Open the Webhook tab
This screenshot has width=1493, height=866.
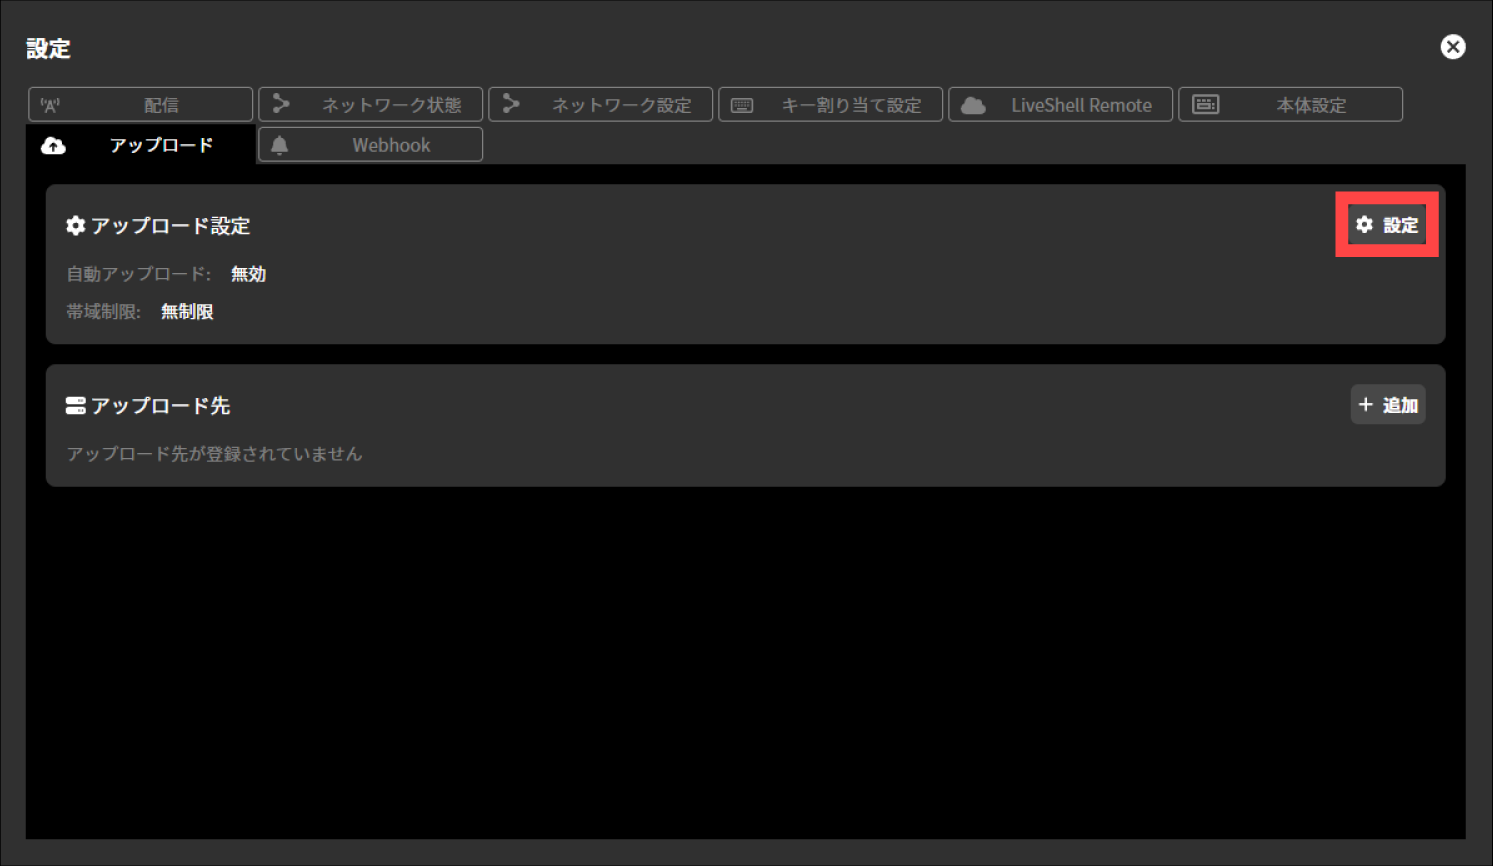391,145
